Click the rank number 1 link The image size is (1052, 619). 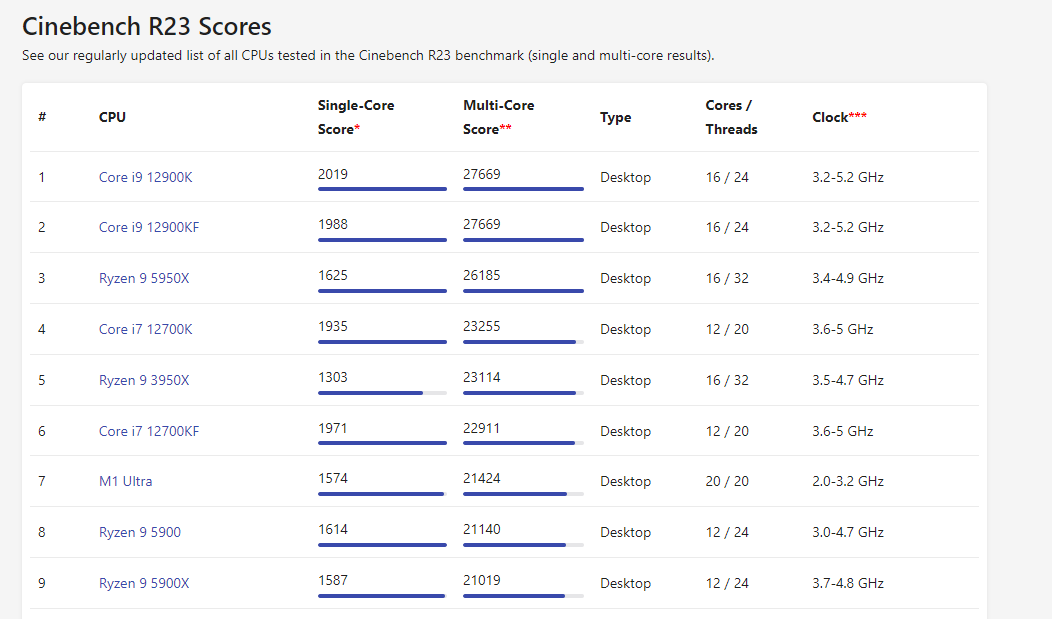click(x=42, y=178)
